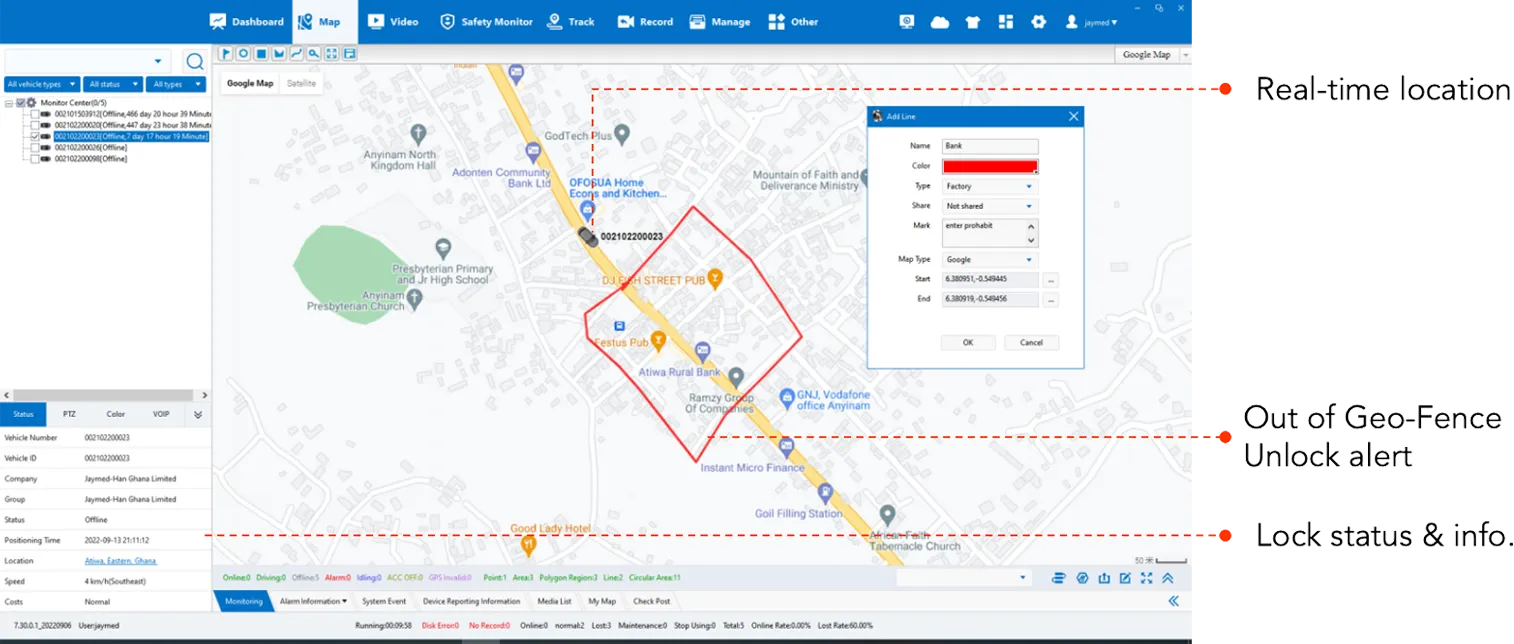Click the list lines icon in bottom toolbar
Screen dimensions: 1514x644
point(1059,577)
